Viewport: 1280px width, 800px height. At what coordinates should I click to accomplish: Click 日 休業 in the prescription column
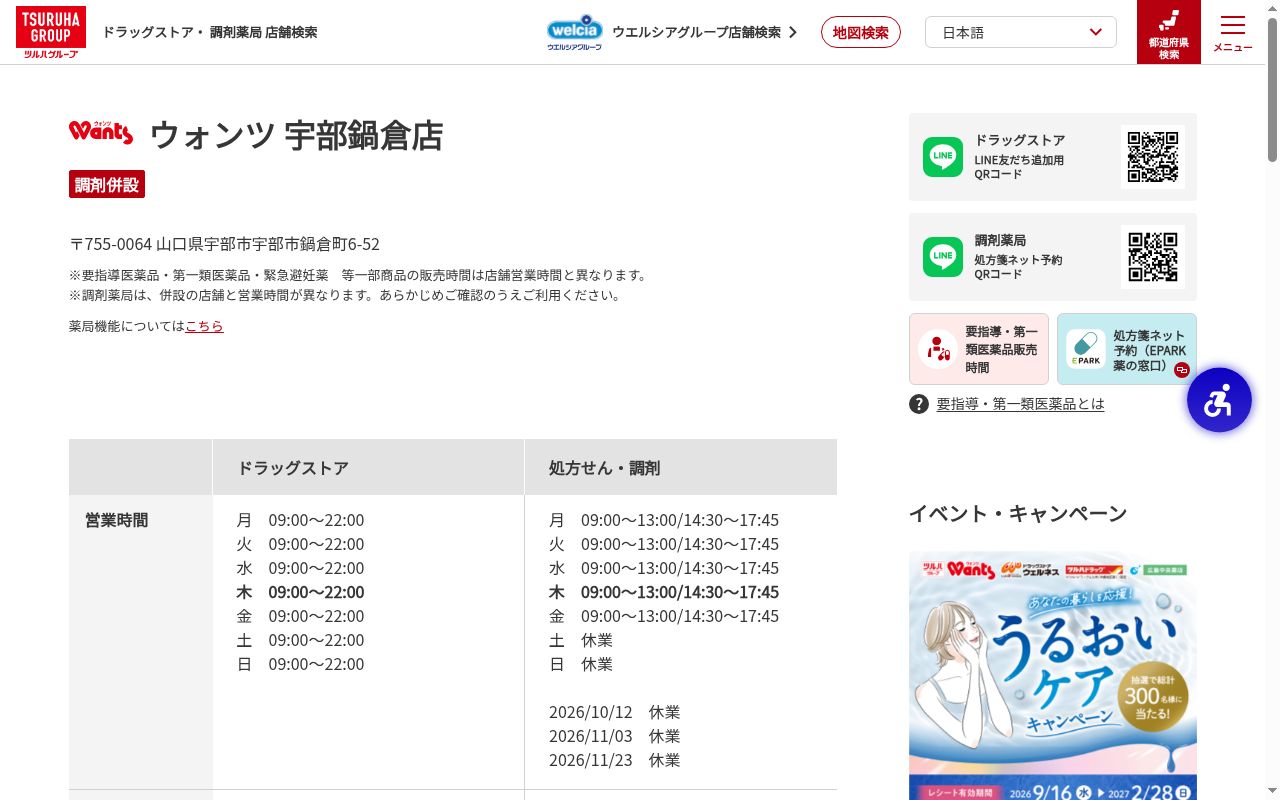[x=581, y=664]
